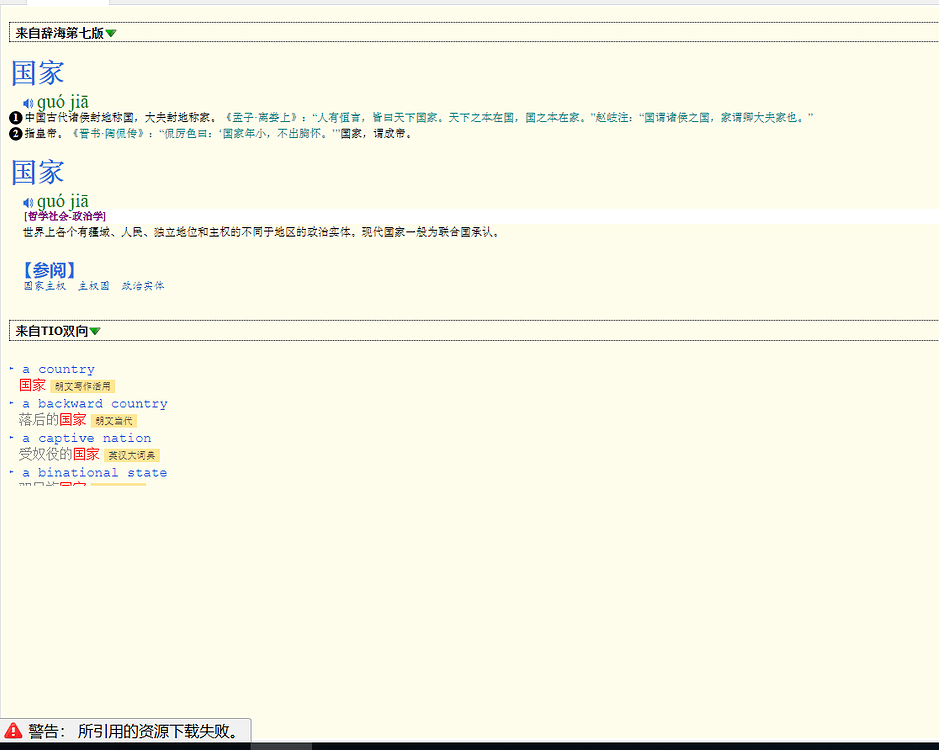
Task: Click the 朗文当代 source tag
Action: click(x=114, y=421)
